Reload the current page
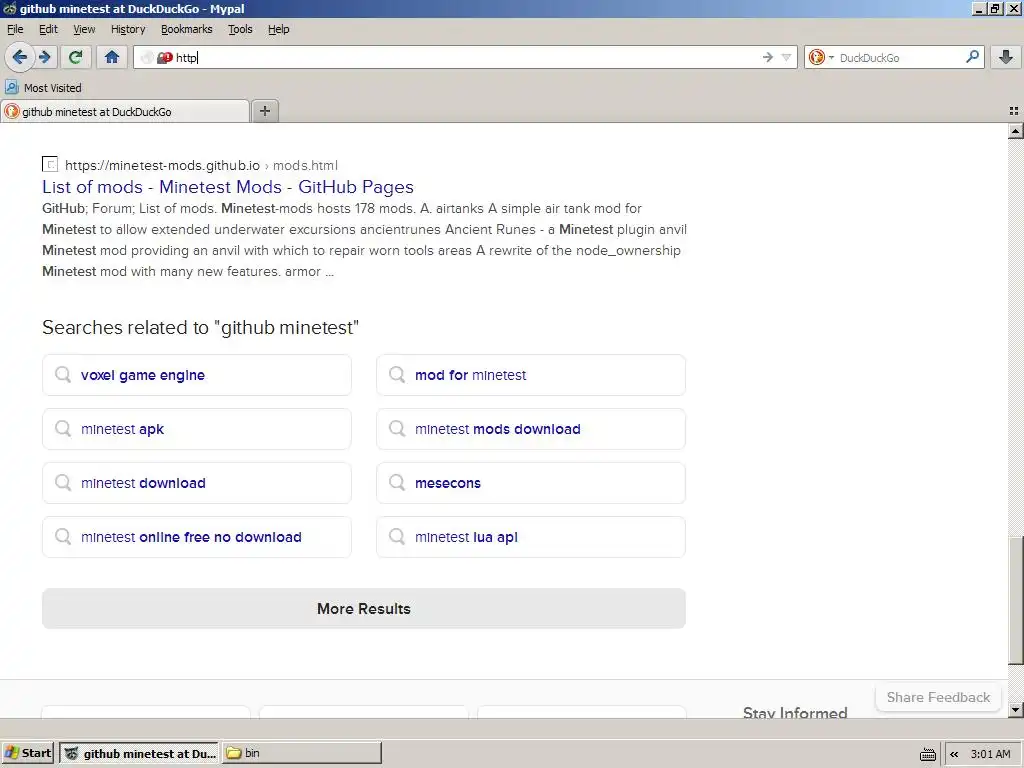The height and width of the screenshot is (768, 1024). (x=75, y=57)
